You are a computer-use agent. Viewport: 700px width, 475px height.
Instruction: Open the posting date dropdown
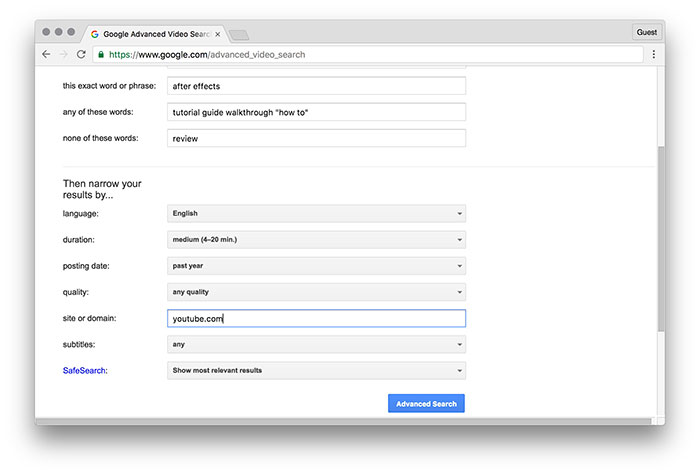(316, 265)
